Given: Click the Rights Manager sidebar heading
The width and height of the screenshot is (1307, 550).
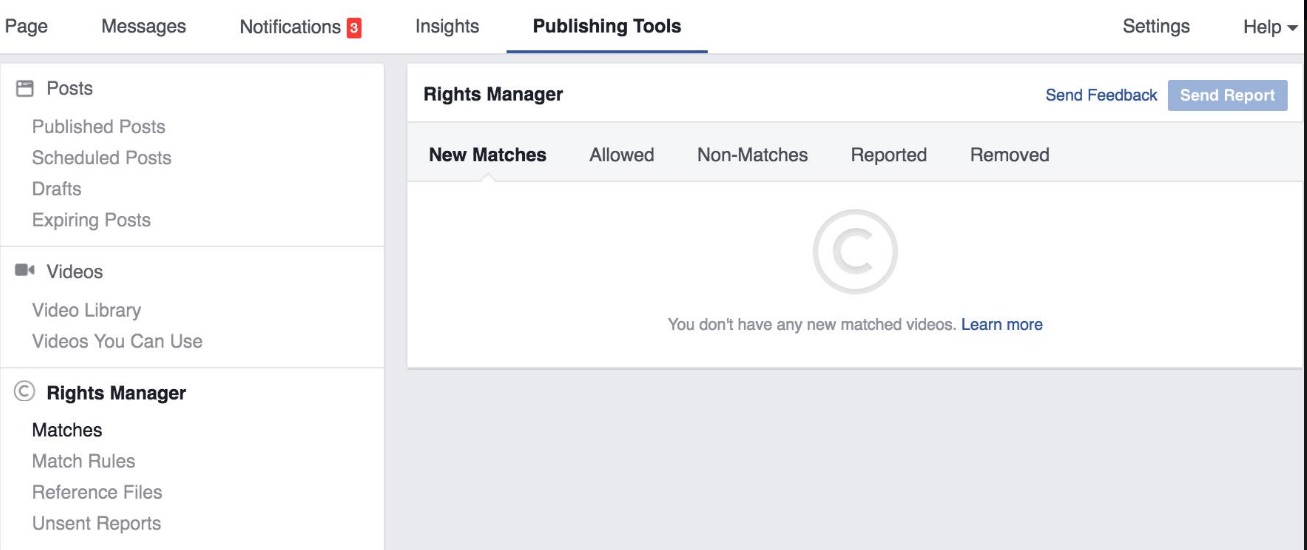Looking at the screenshot, I should click(116, 393).
